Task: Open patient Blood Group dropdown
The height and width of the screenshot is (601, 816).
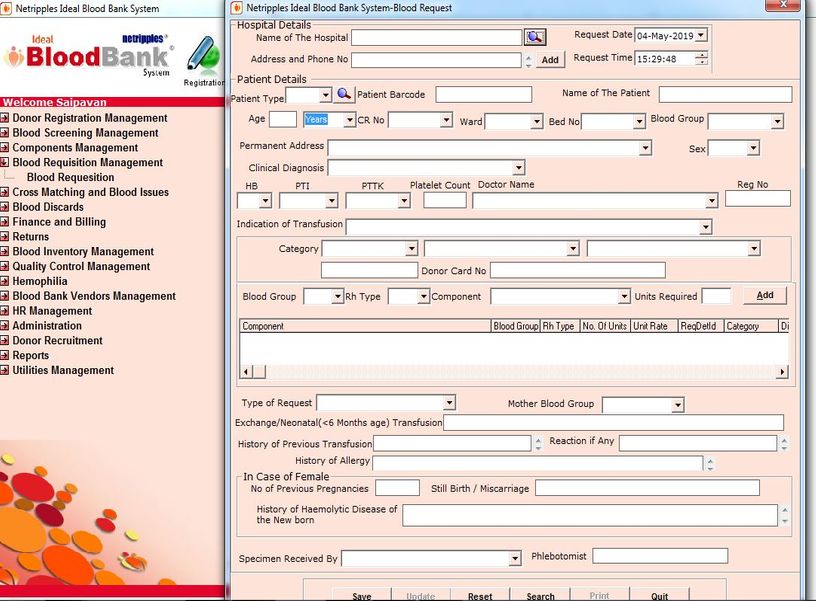Action: (777, 122)
